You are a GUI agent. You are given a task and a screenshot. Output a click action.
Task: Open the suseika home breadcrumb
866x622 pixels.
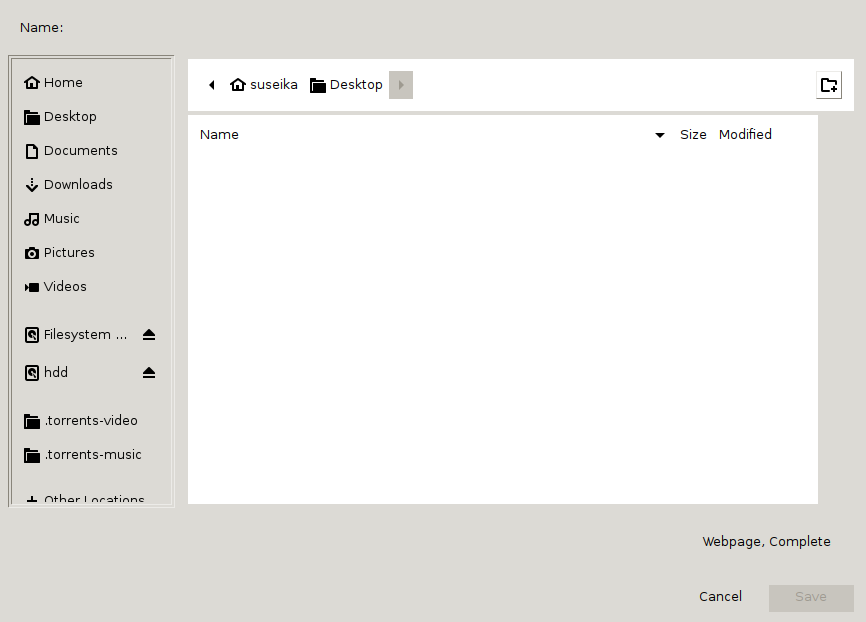(263, 84)
